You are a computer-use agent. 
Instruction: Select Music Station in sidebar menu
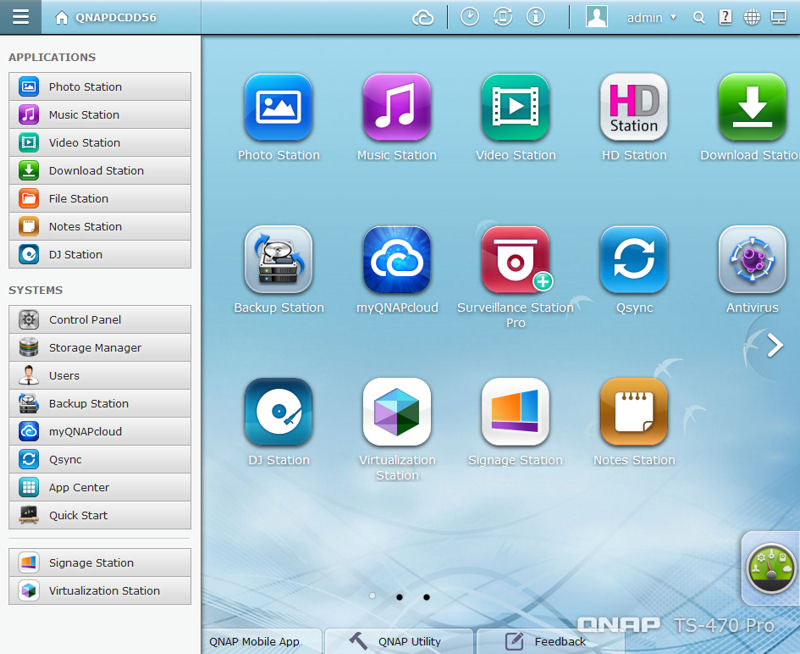(99, 114)
